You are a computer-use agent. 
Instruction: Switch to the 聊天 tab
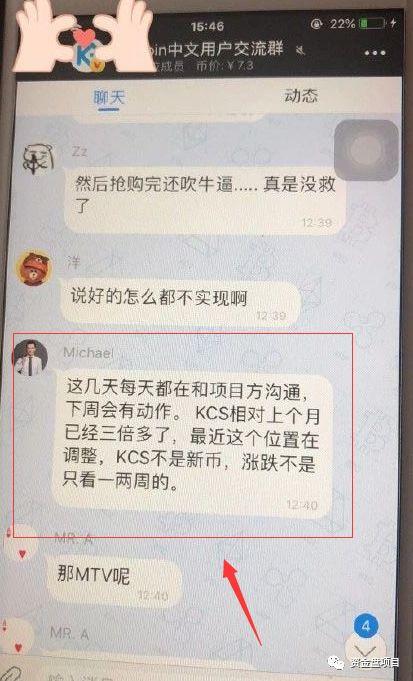(109, 98)
